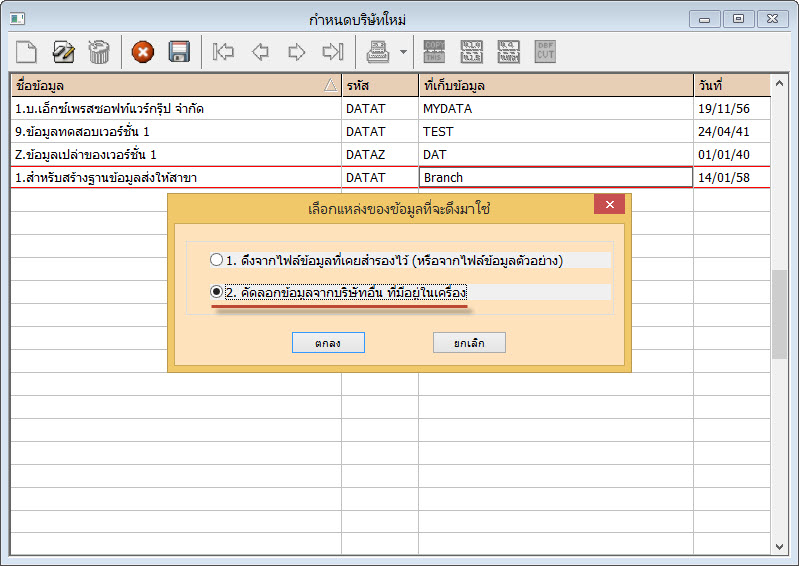Select option 2 คัดลอกข้อมูลจากบริษัทอื่น

pyautogui.click(x=217, y=292)
